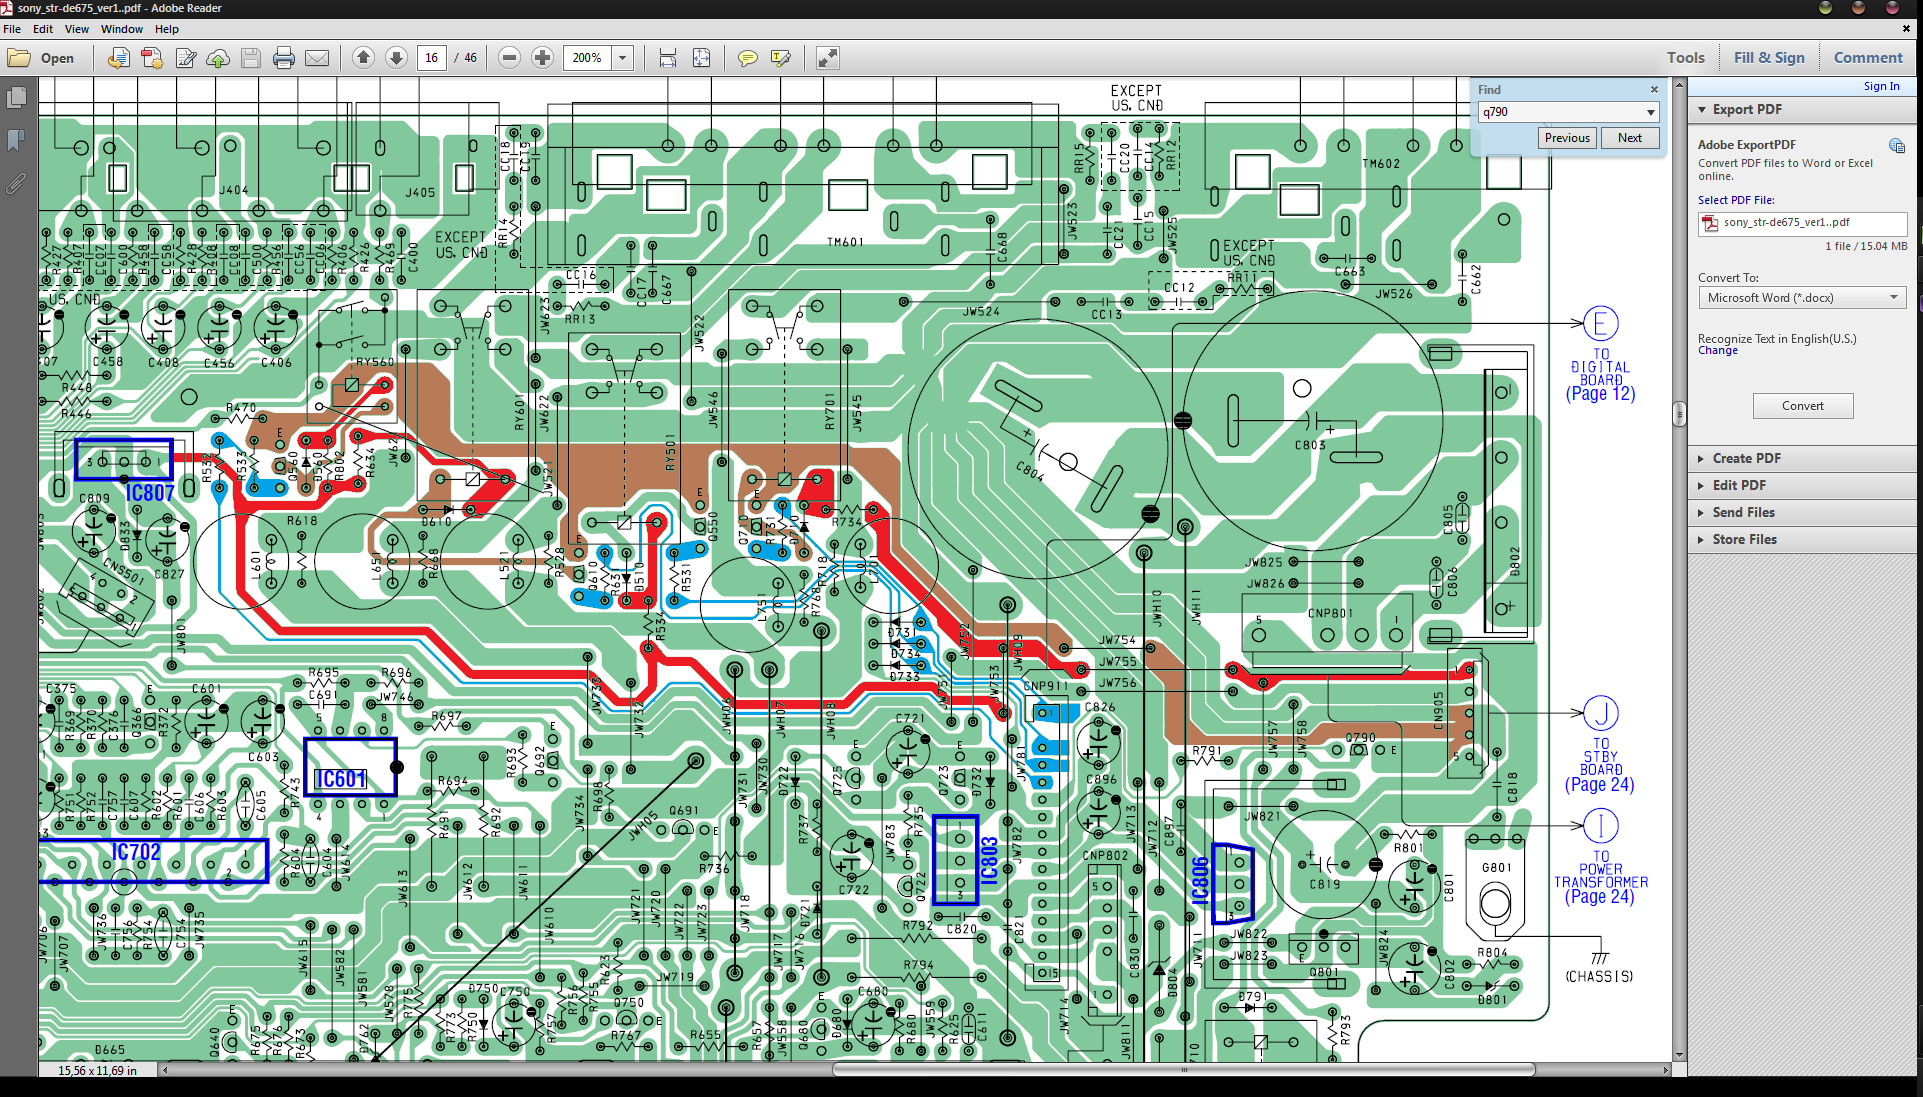Click the email envelope icon

tap(317, 58)
